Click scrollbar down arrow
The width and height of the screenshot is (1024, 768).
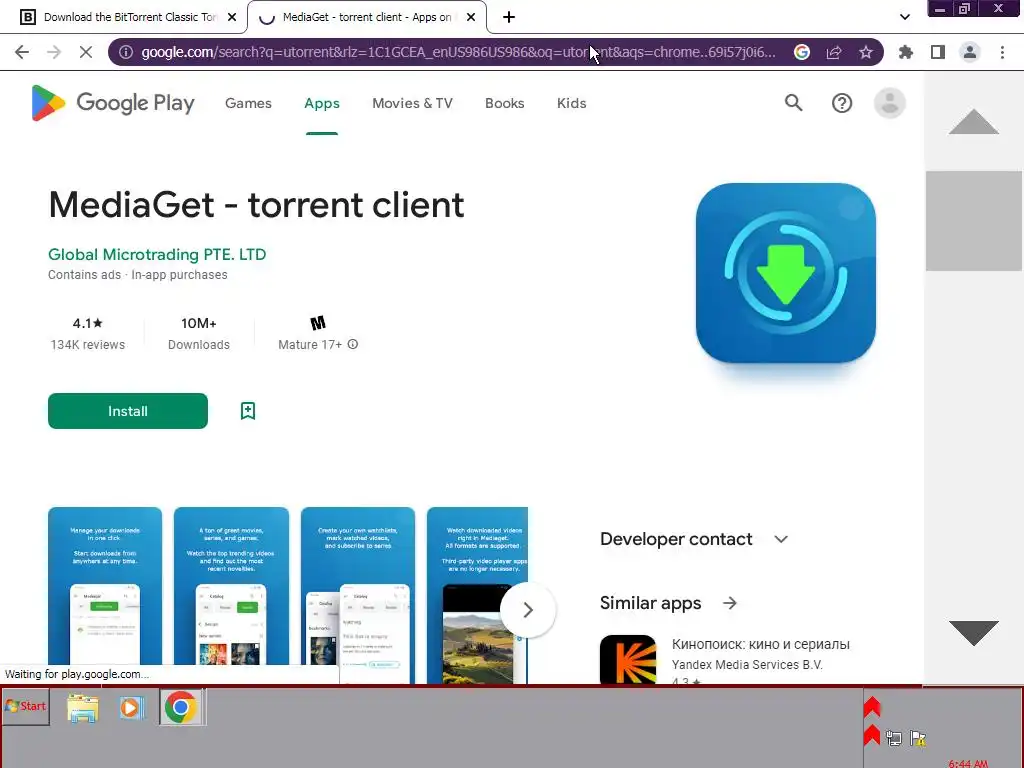click(x=973, y=633)
